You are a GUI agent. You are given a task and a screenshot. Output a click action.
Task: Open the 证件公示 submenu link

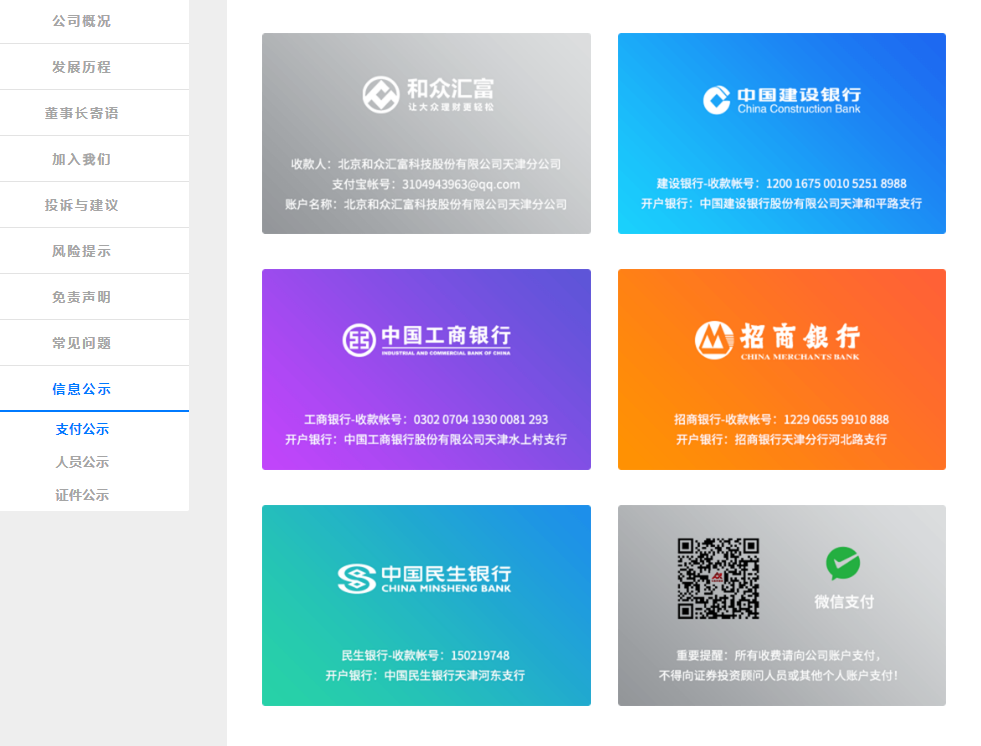pos(82,495)
